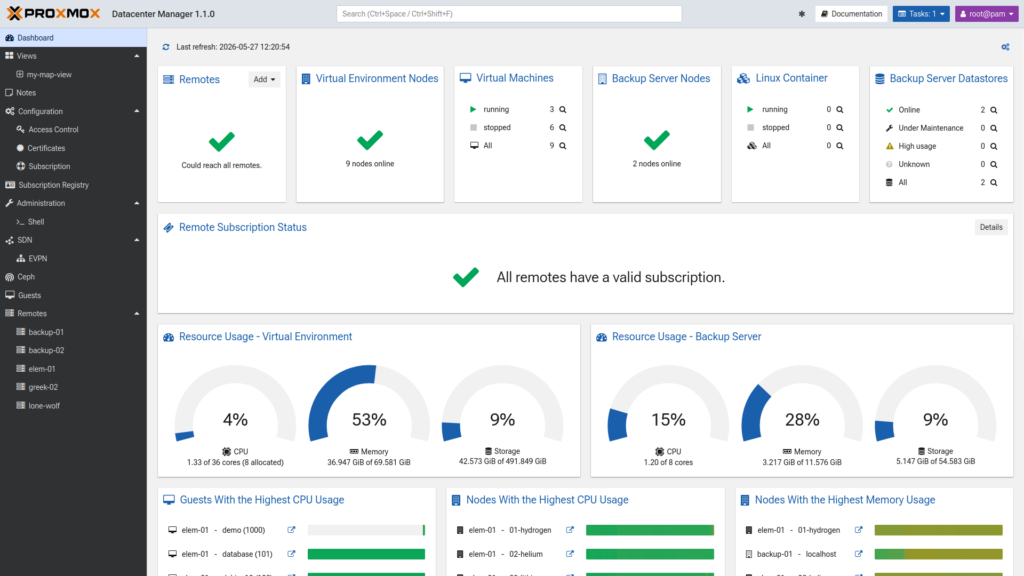This screenshot has height=576, width=1024.
Task: Open external link for 02-helium node
Action: pyautogui.click(x=569, y=554)
